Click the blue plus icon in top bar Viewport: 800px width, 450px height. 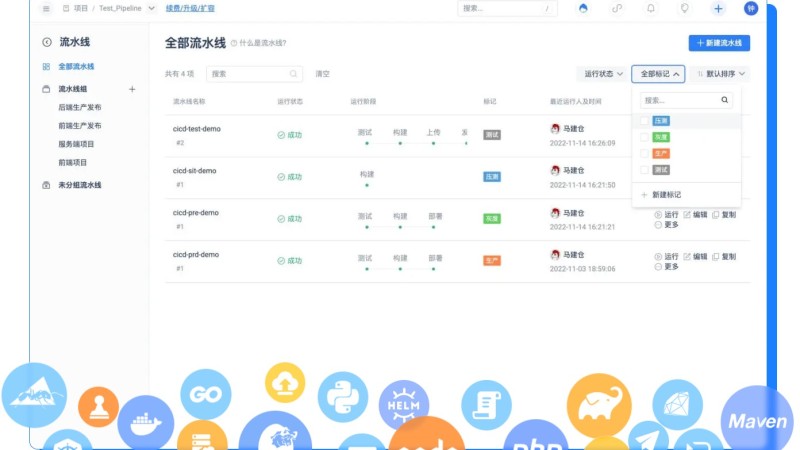pos(718,8)
